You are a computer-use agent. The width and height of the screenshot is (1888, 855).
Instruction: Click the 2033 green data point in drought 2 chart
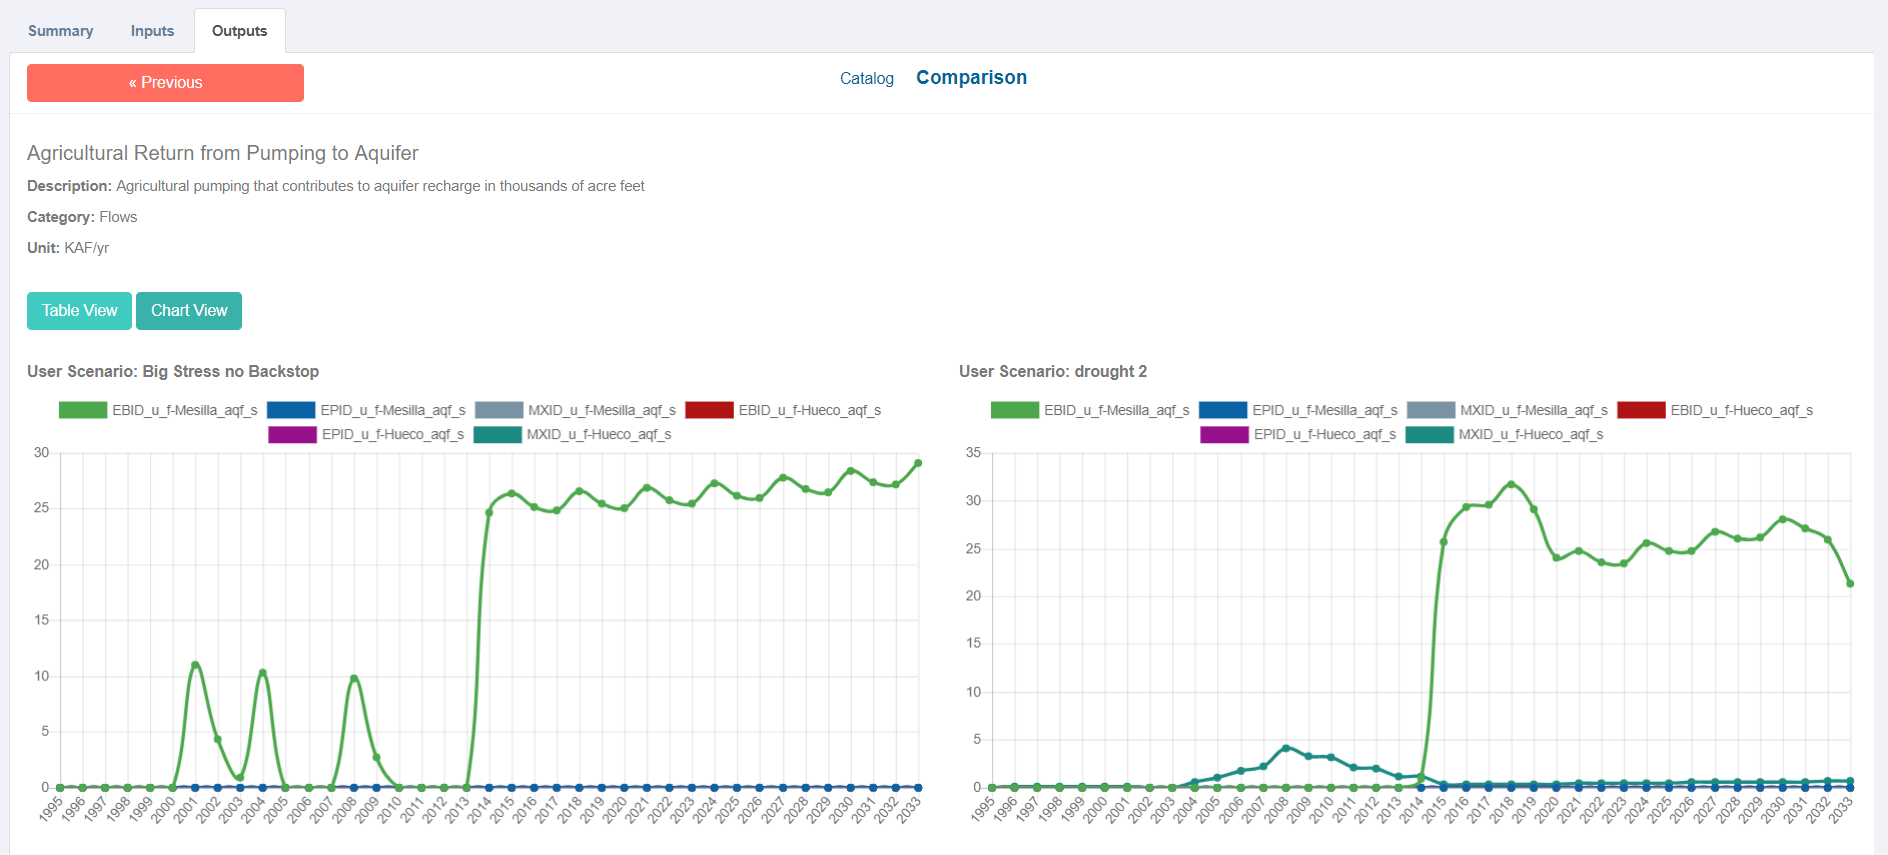coord(1850,584)
